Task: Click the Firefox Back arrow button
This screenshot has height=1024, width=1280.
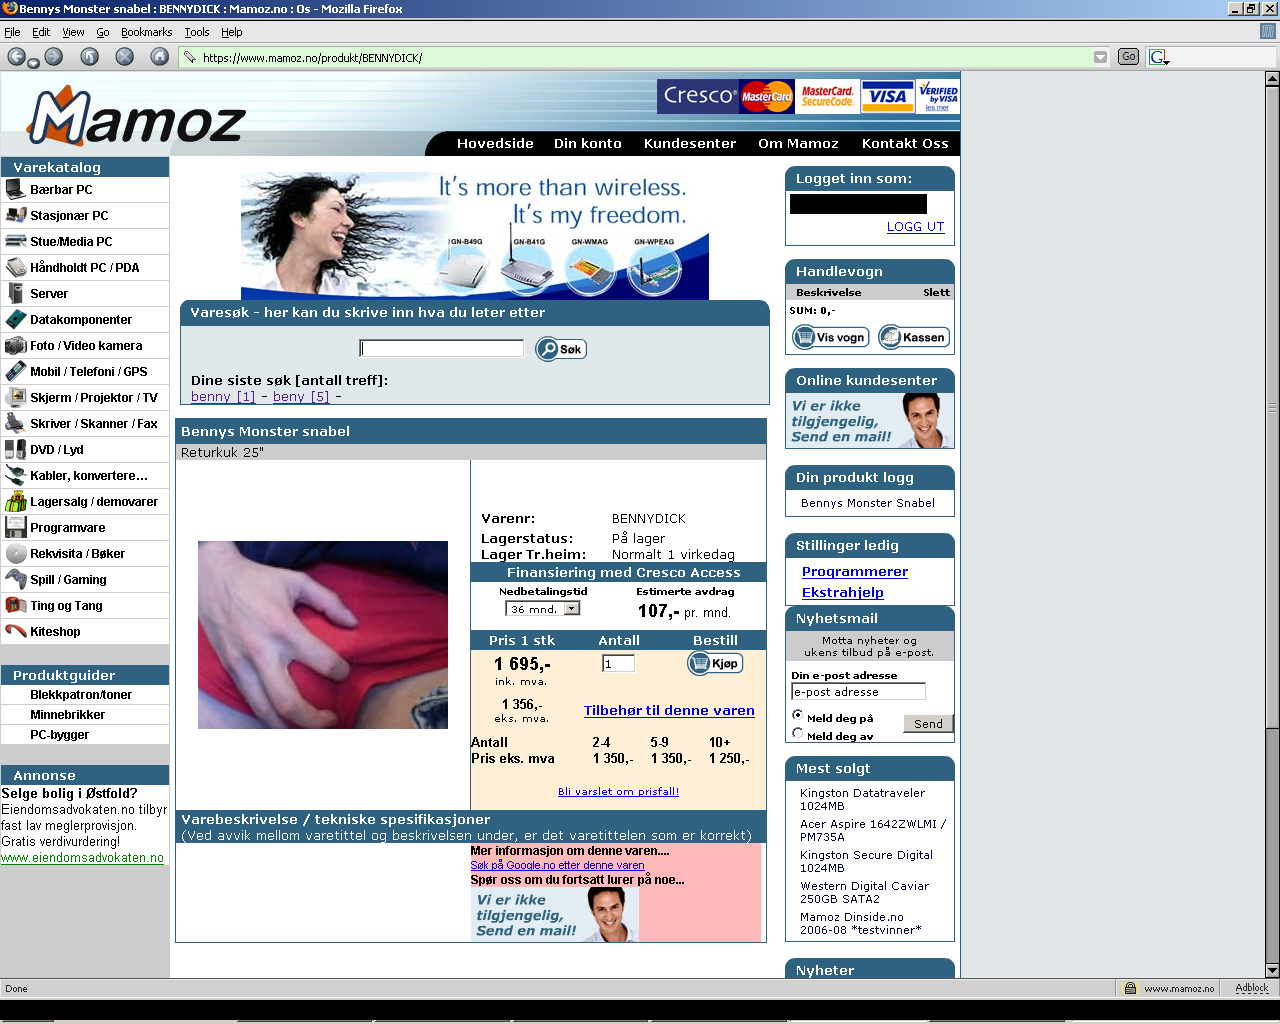Action: pos(17,57)
